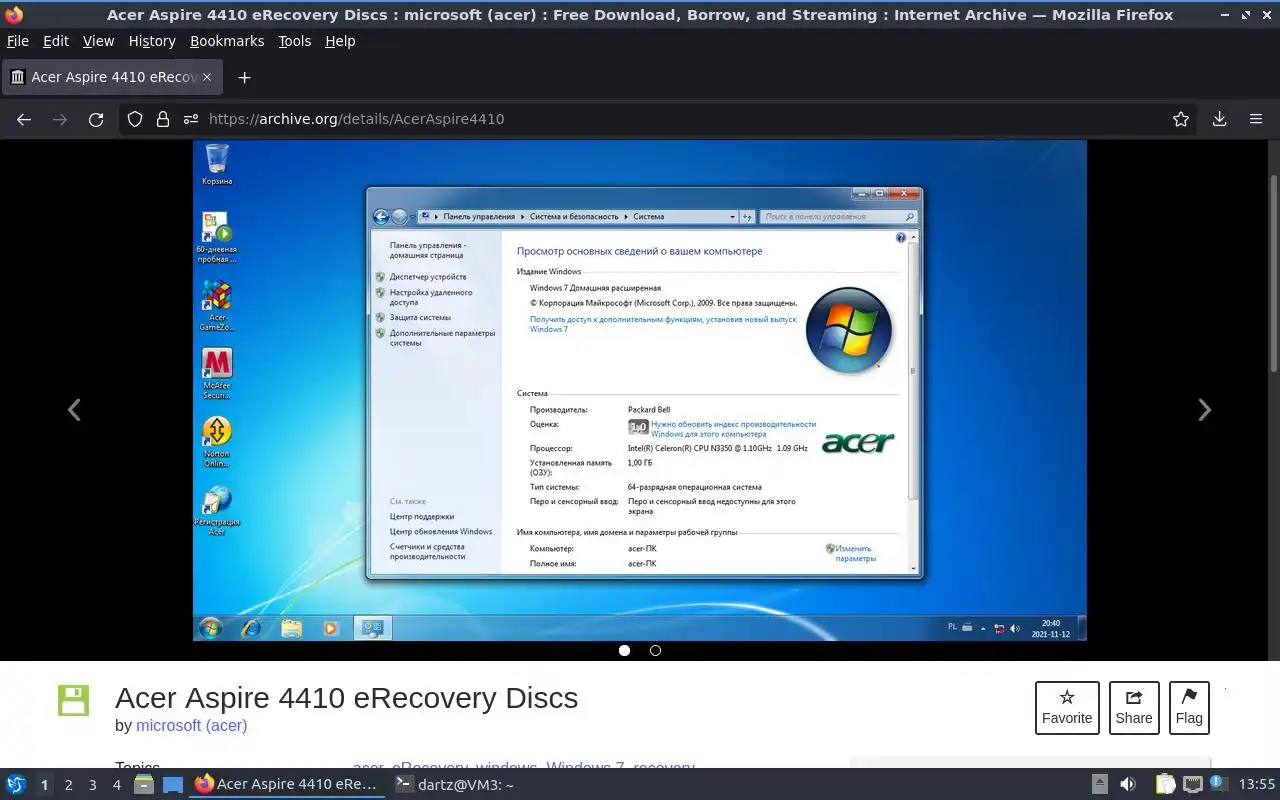
Task: Switch to workspace 4
Action: [x=116, y=785]
